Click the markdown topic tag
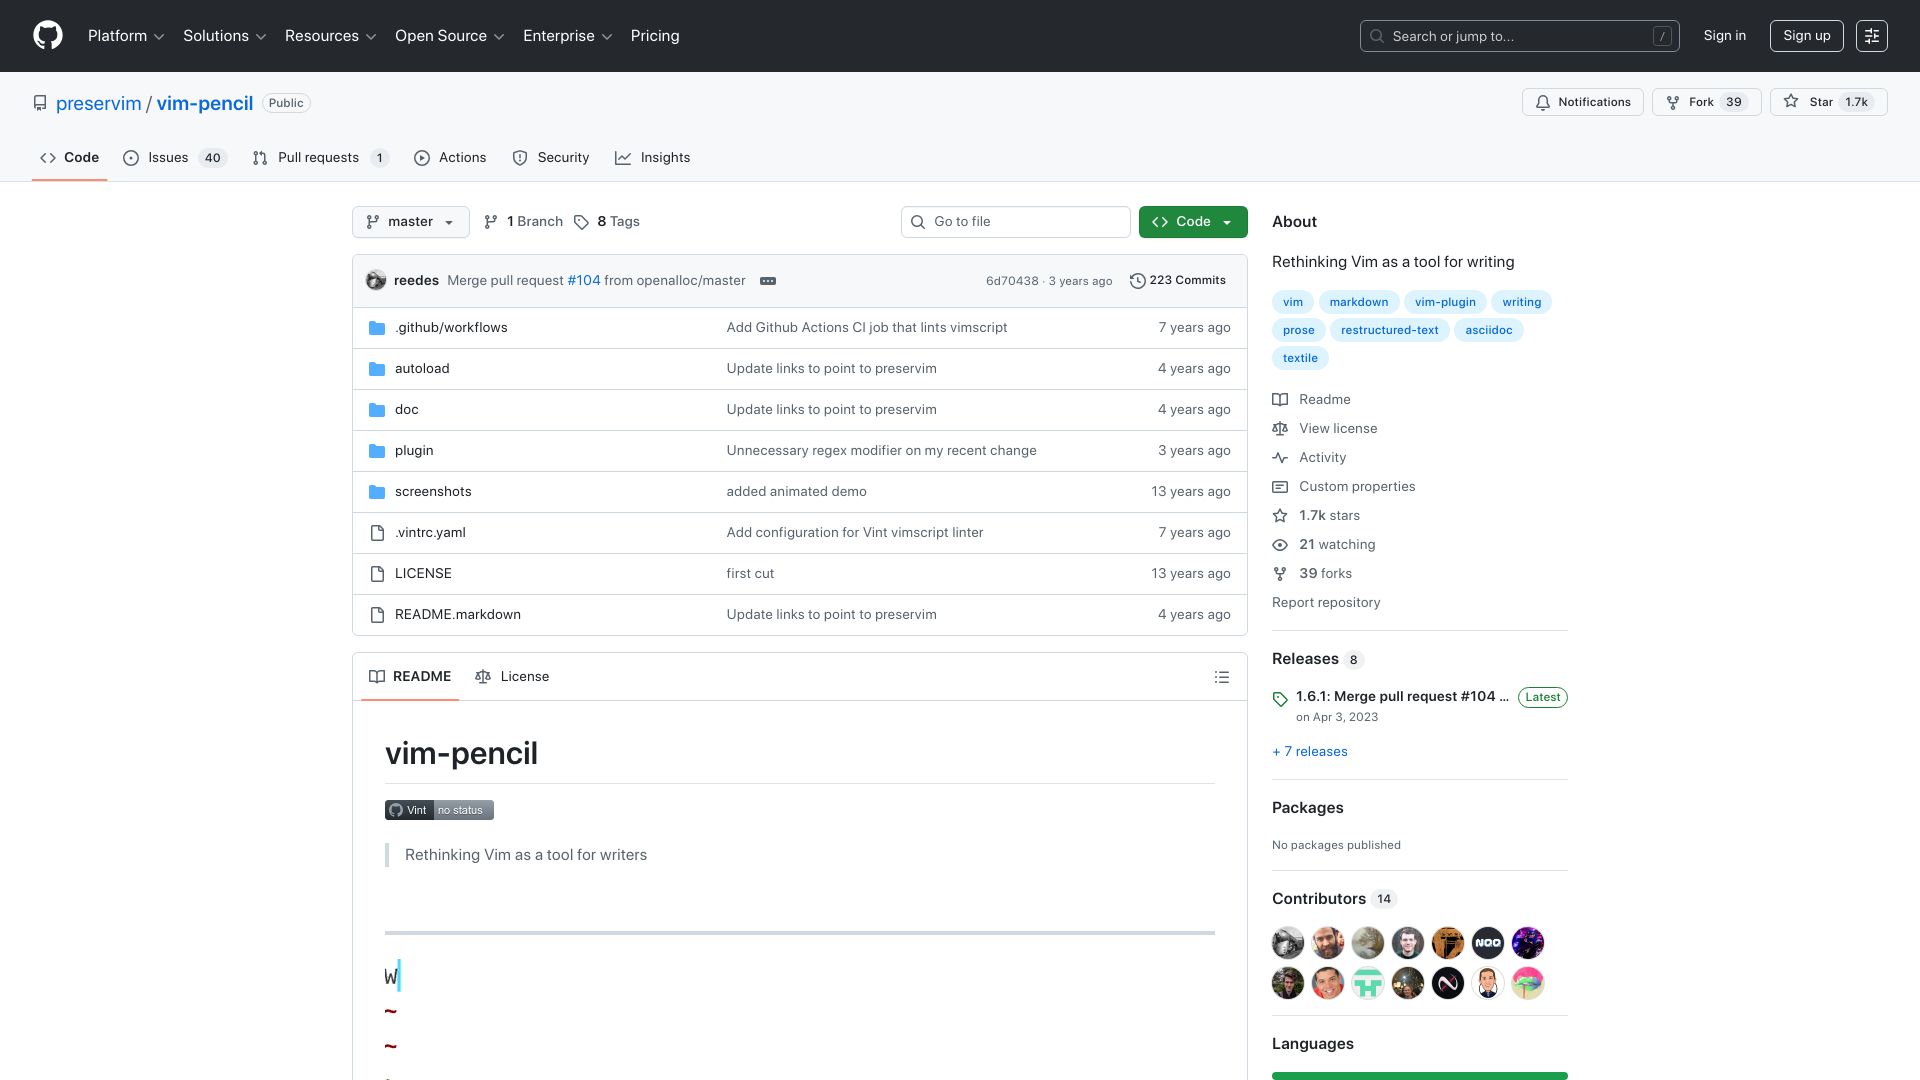The image size is (1920, 1080). [x=1358, y=302]
